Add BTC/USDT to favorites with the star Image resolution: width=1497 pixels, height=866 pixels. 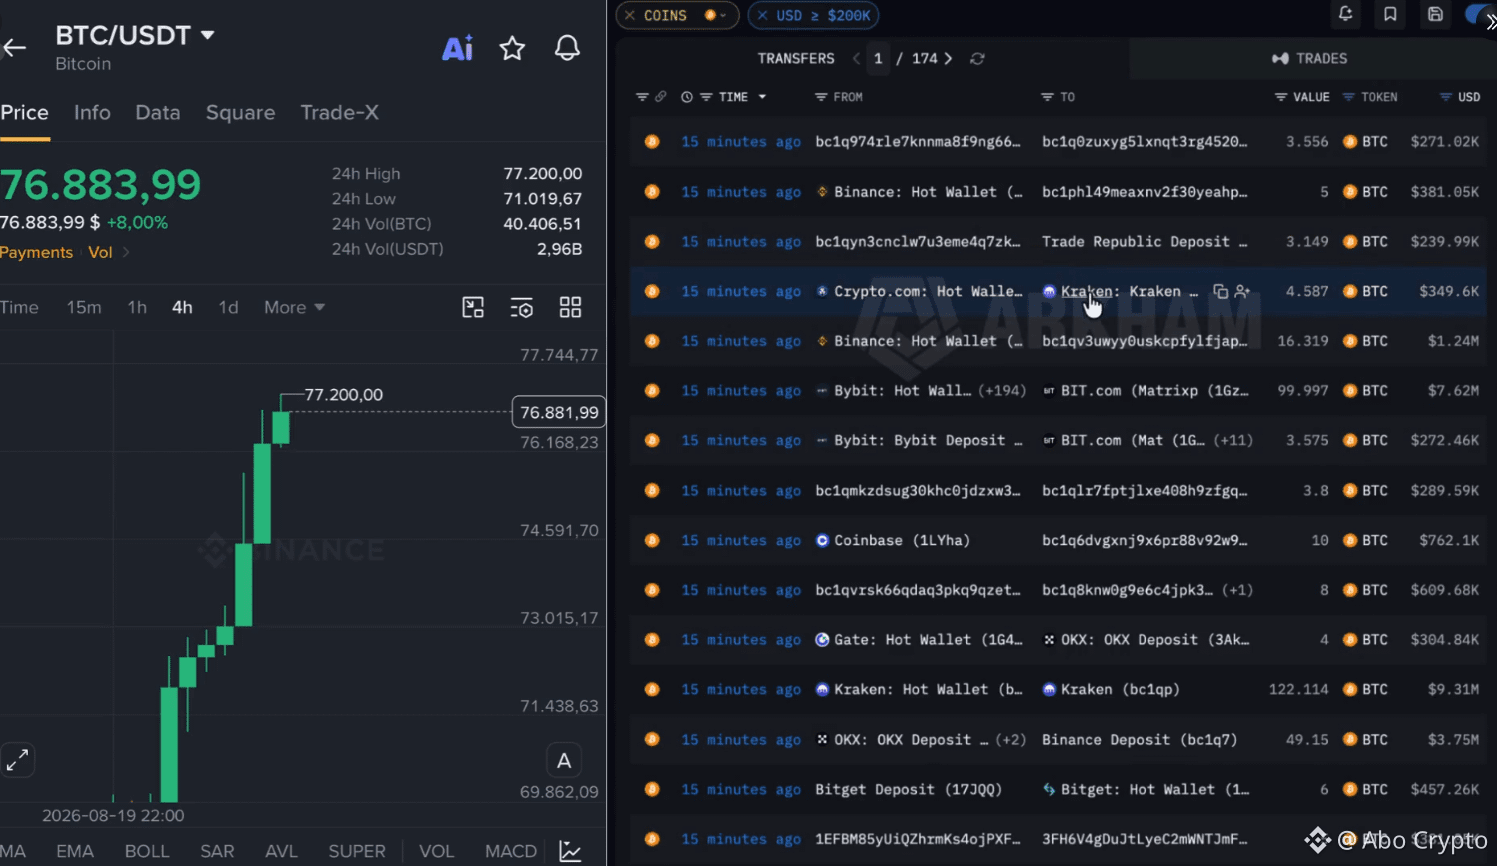coord(512,48)
